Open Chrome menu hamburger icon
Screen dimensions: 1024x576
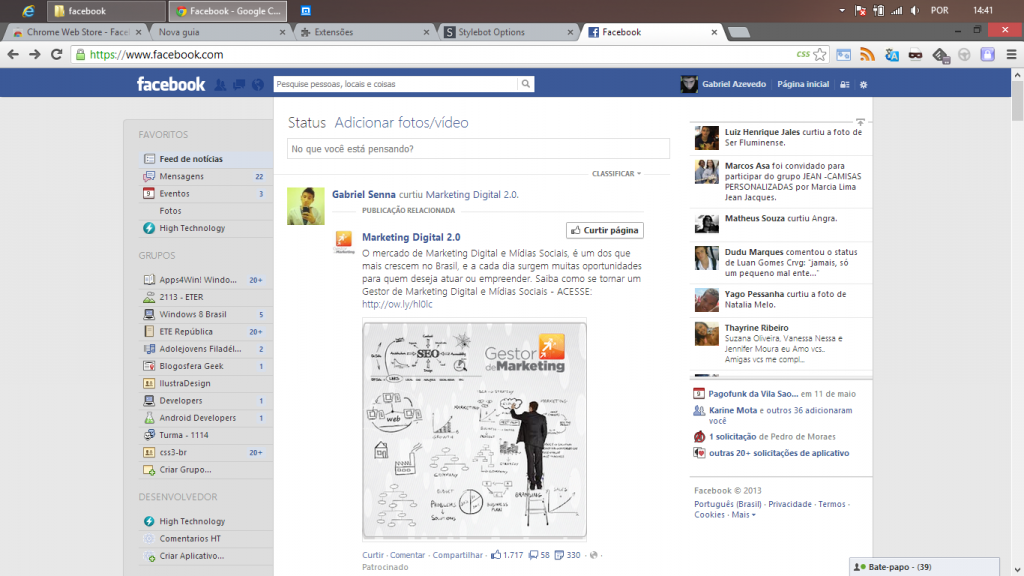[1011, 54]
